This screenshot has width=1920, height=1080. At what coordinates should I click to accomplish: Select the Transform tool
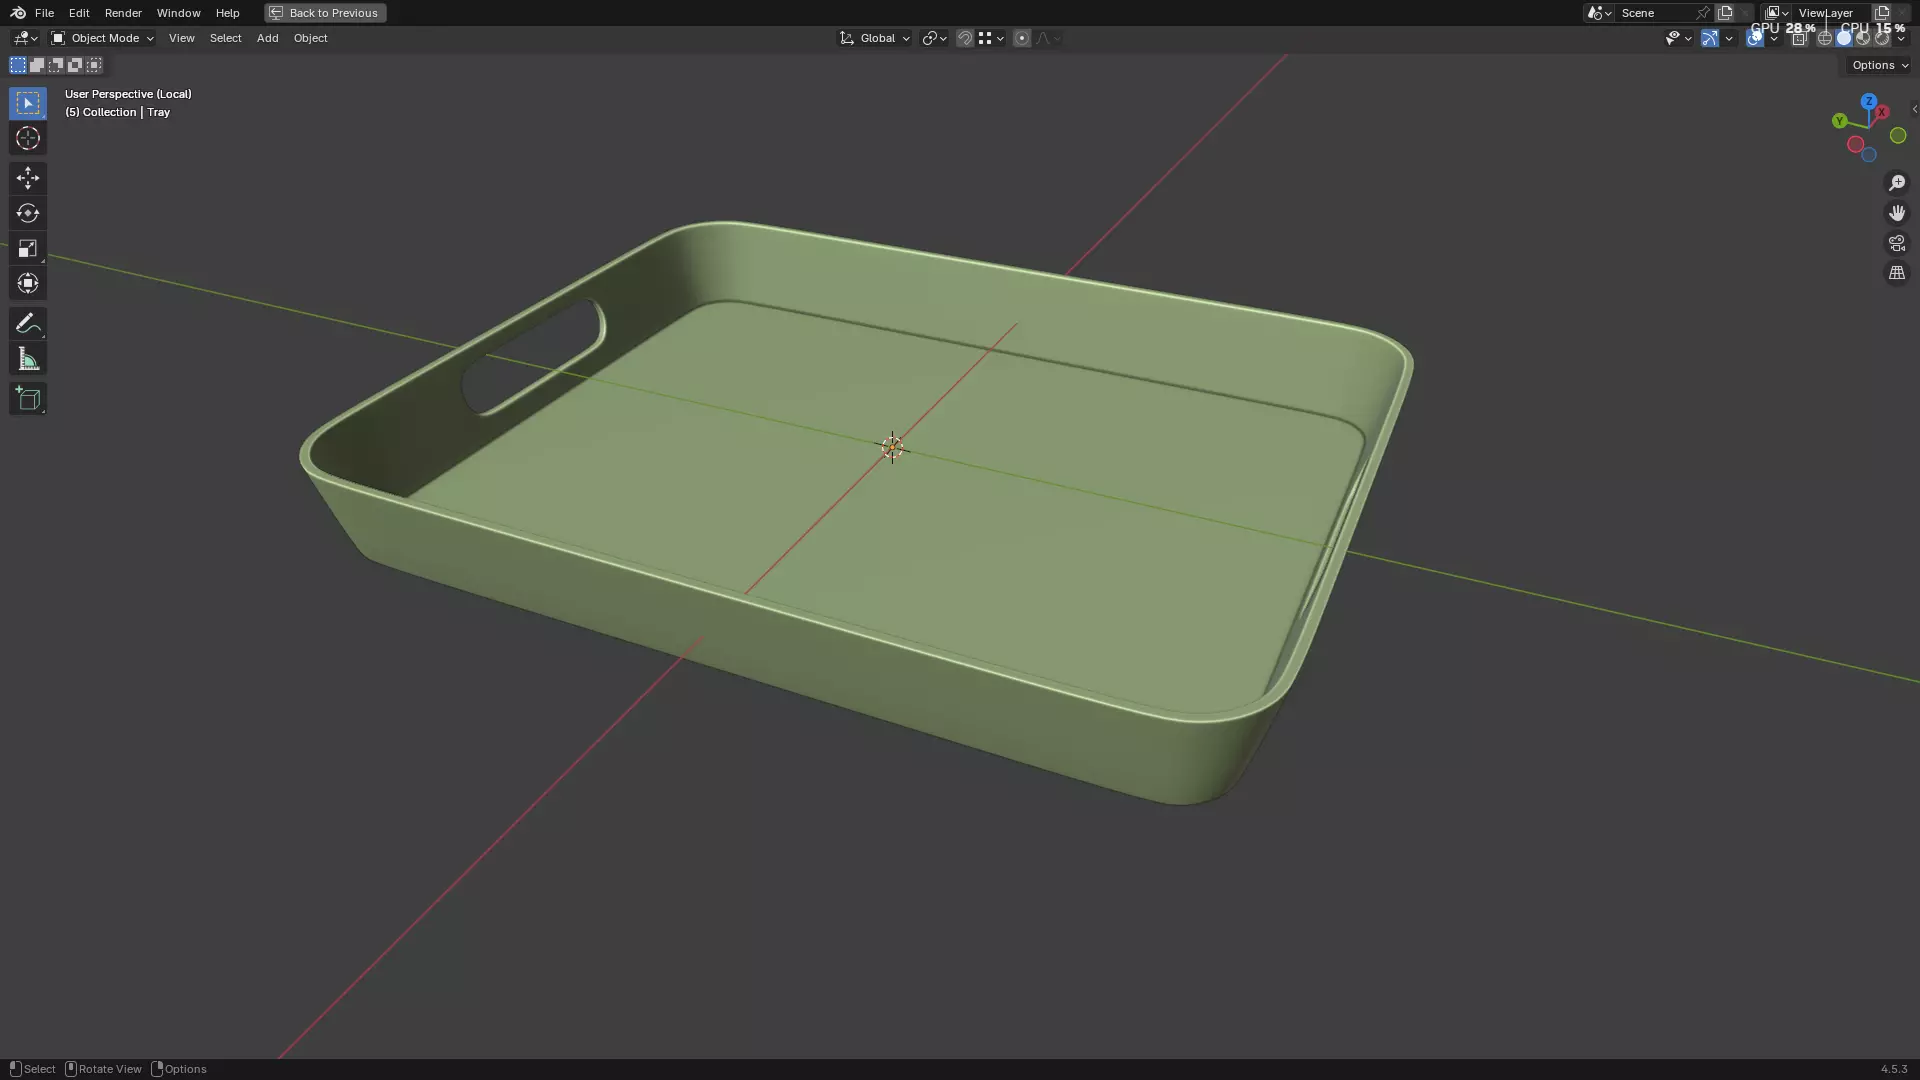coord(27,283)
